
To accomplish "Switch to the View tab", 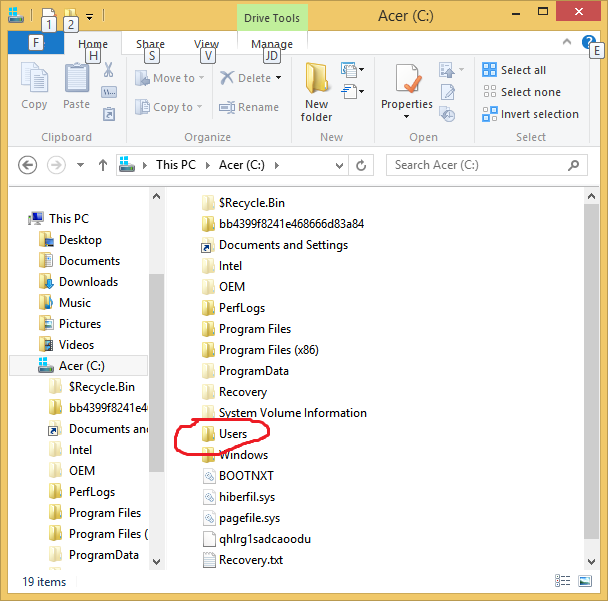I will (x=206, y=44).
